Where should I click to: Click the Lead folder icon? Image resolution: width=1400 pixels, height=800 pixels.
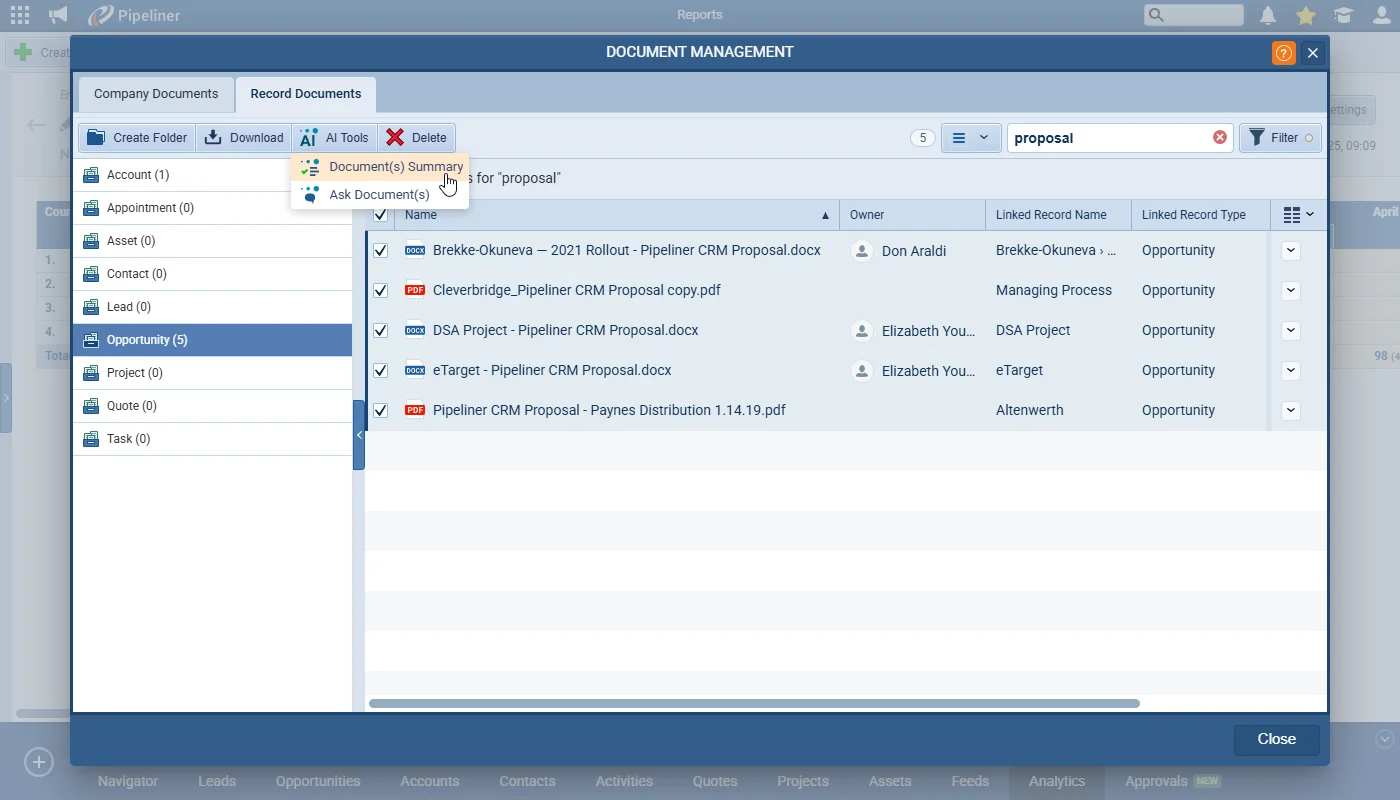[92, 307]
